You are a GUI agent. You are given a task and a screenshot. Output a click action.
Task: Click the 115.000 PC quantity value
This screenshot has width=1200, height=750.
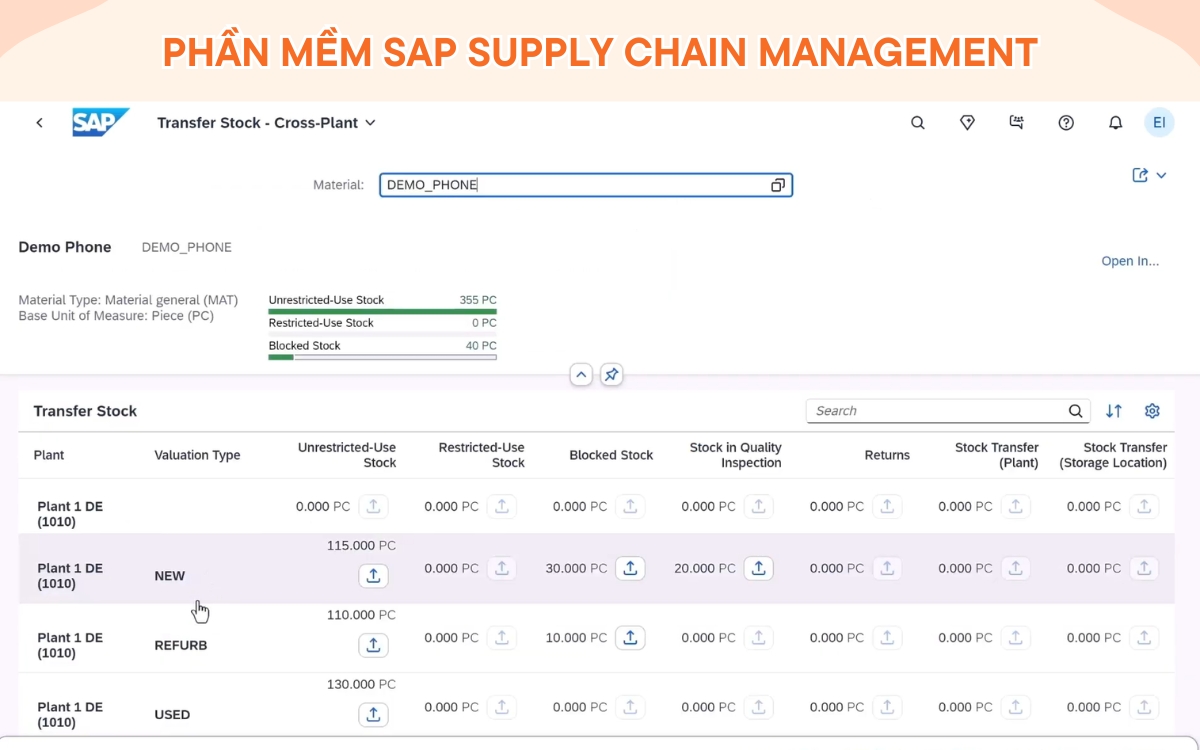[x=361, y=546]
